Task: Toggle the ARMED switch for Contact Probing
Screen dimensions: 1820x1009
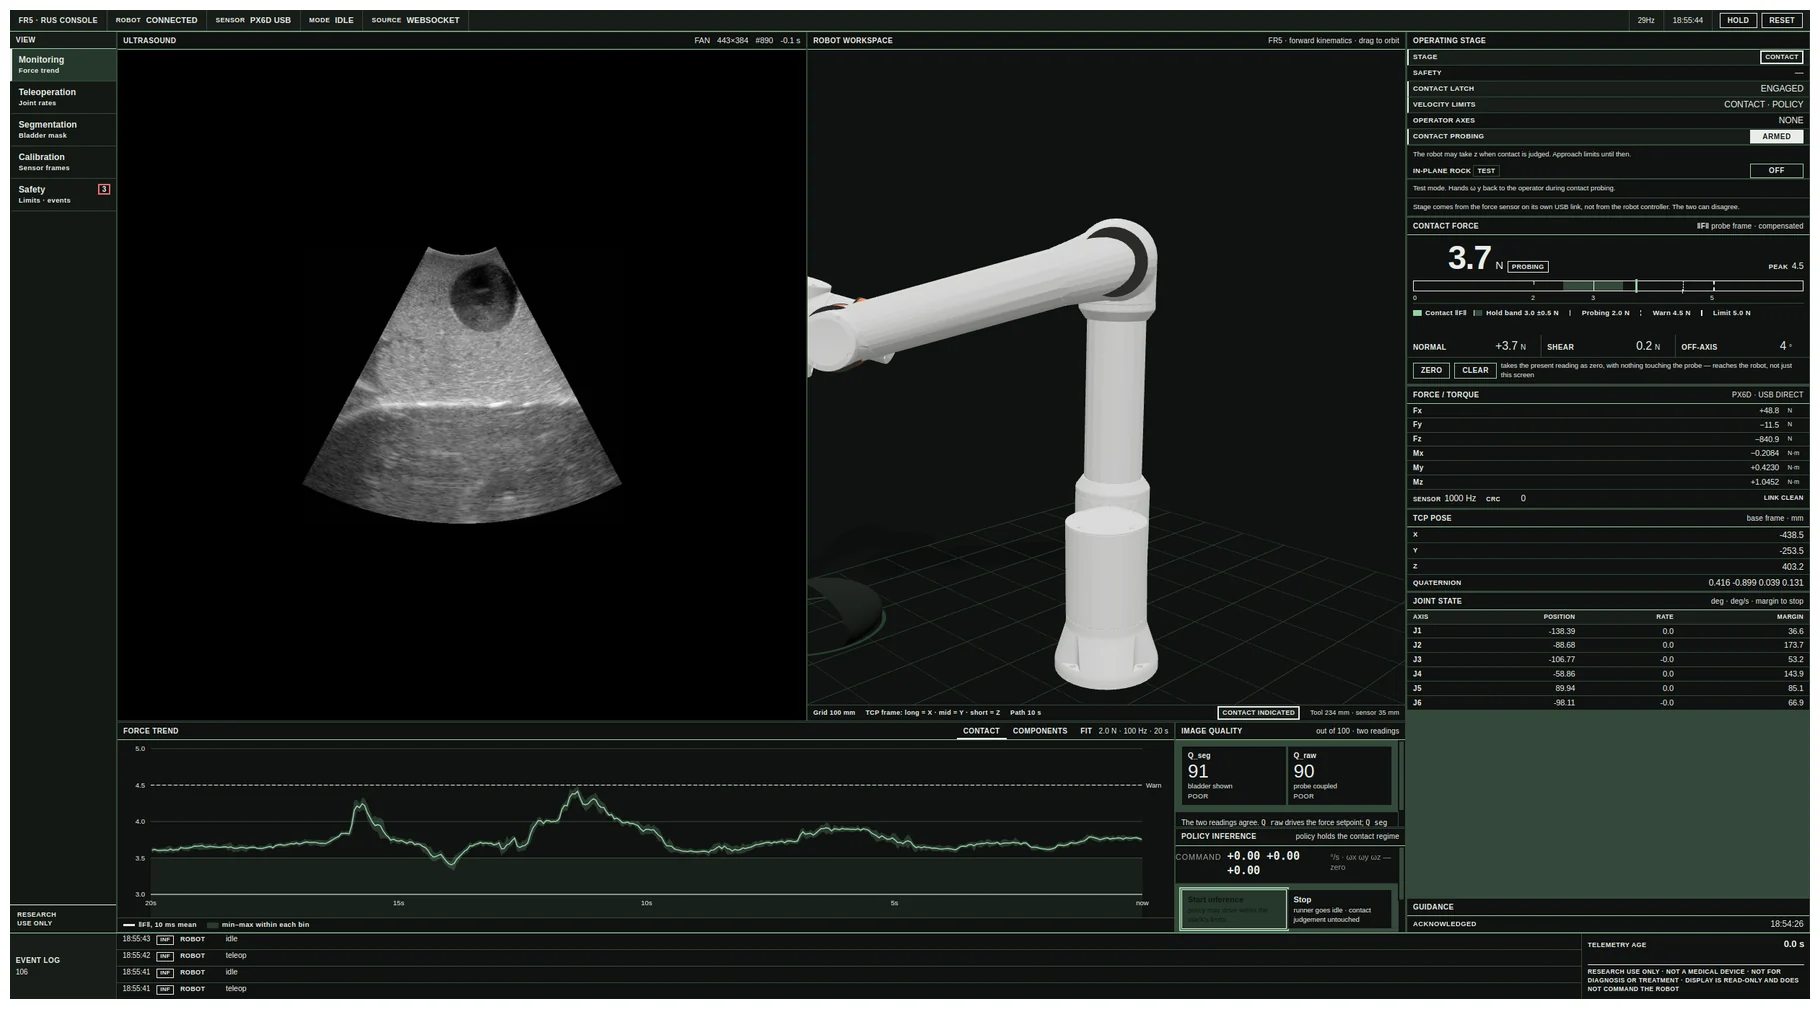Action: point(1776,136)
